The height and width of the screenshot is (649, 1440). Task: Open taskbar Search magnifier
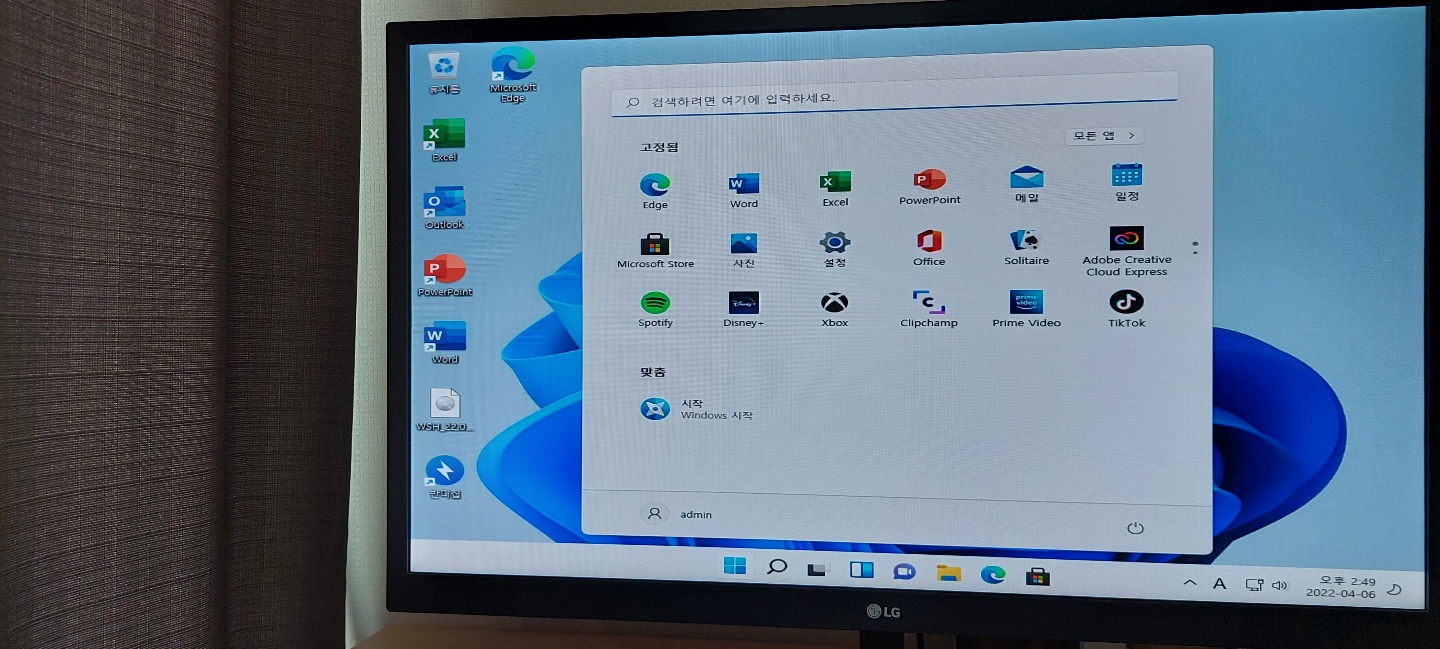pos(777,567)
